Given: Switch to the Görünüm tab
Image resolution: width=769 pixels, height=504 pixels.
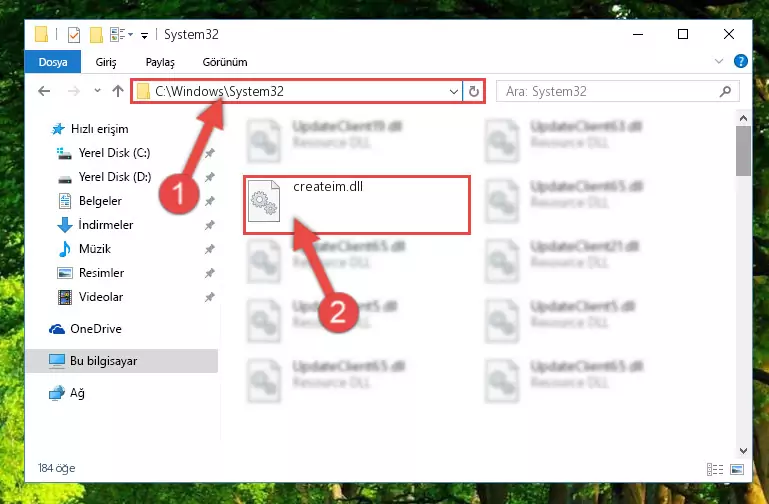Looking at the screenshot, I should (x=225, y=62).
